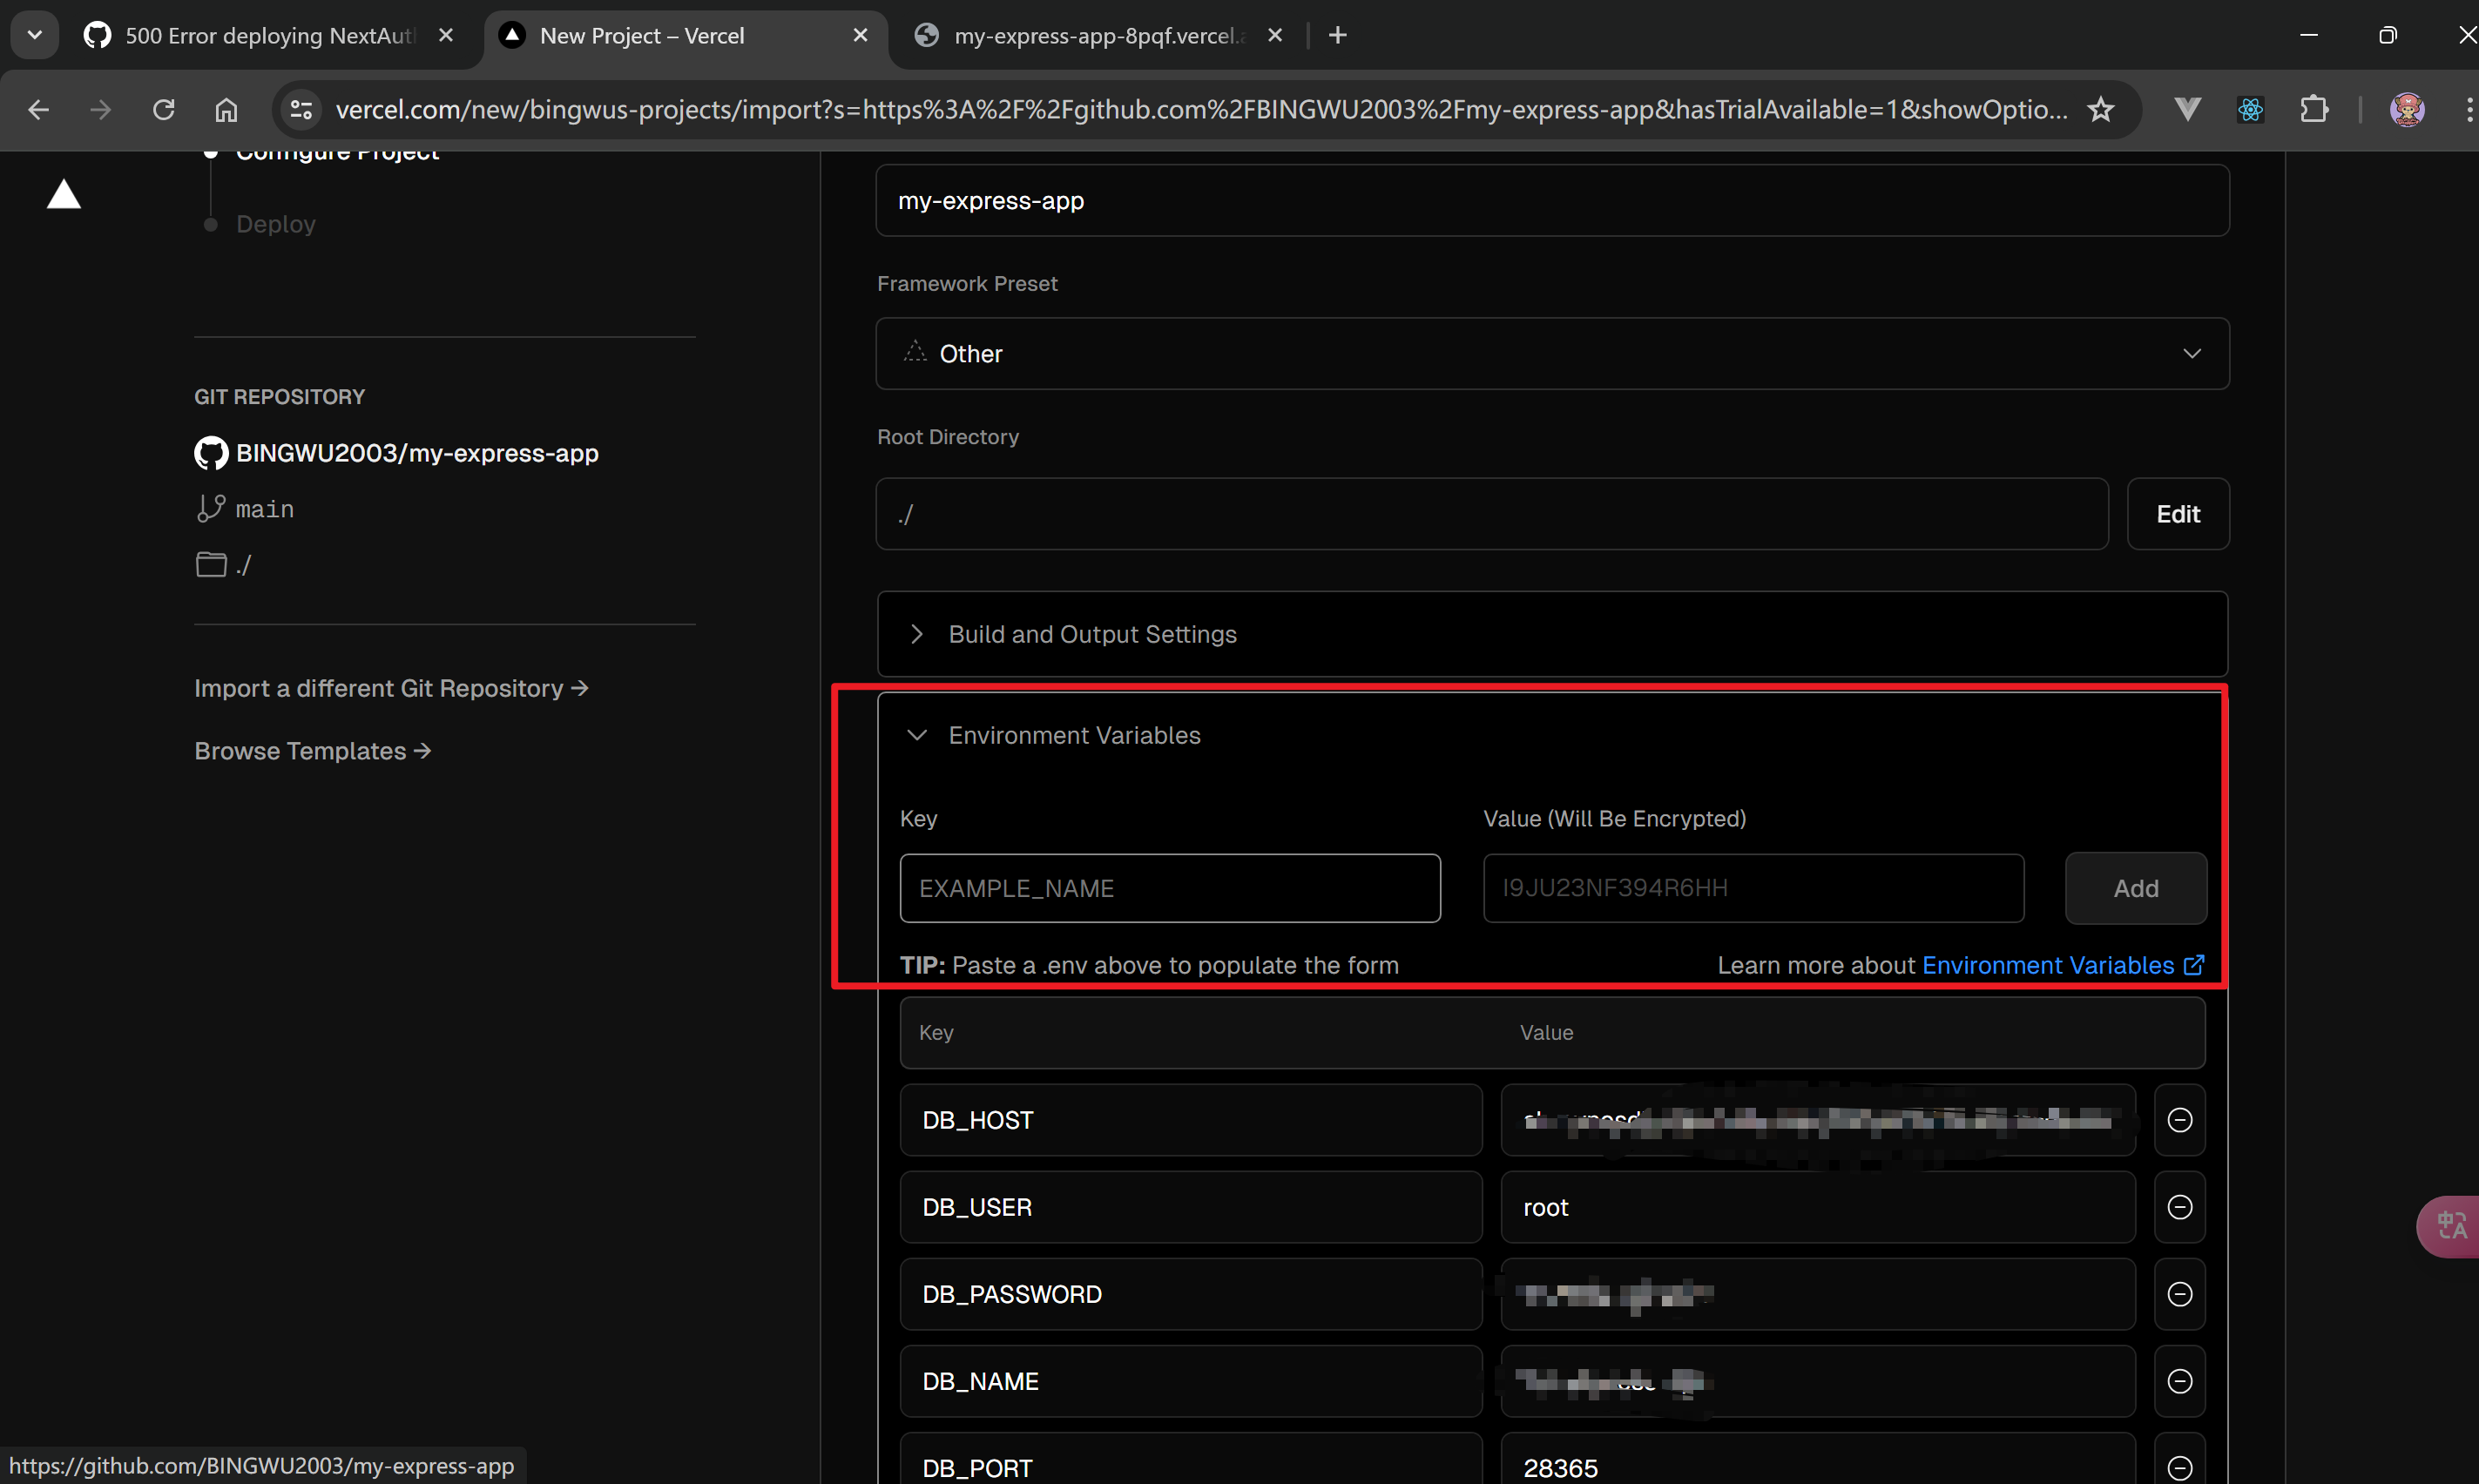The image size is (2479, 1484).
Task: Click the Add variable button
Action: 2135,888
